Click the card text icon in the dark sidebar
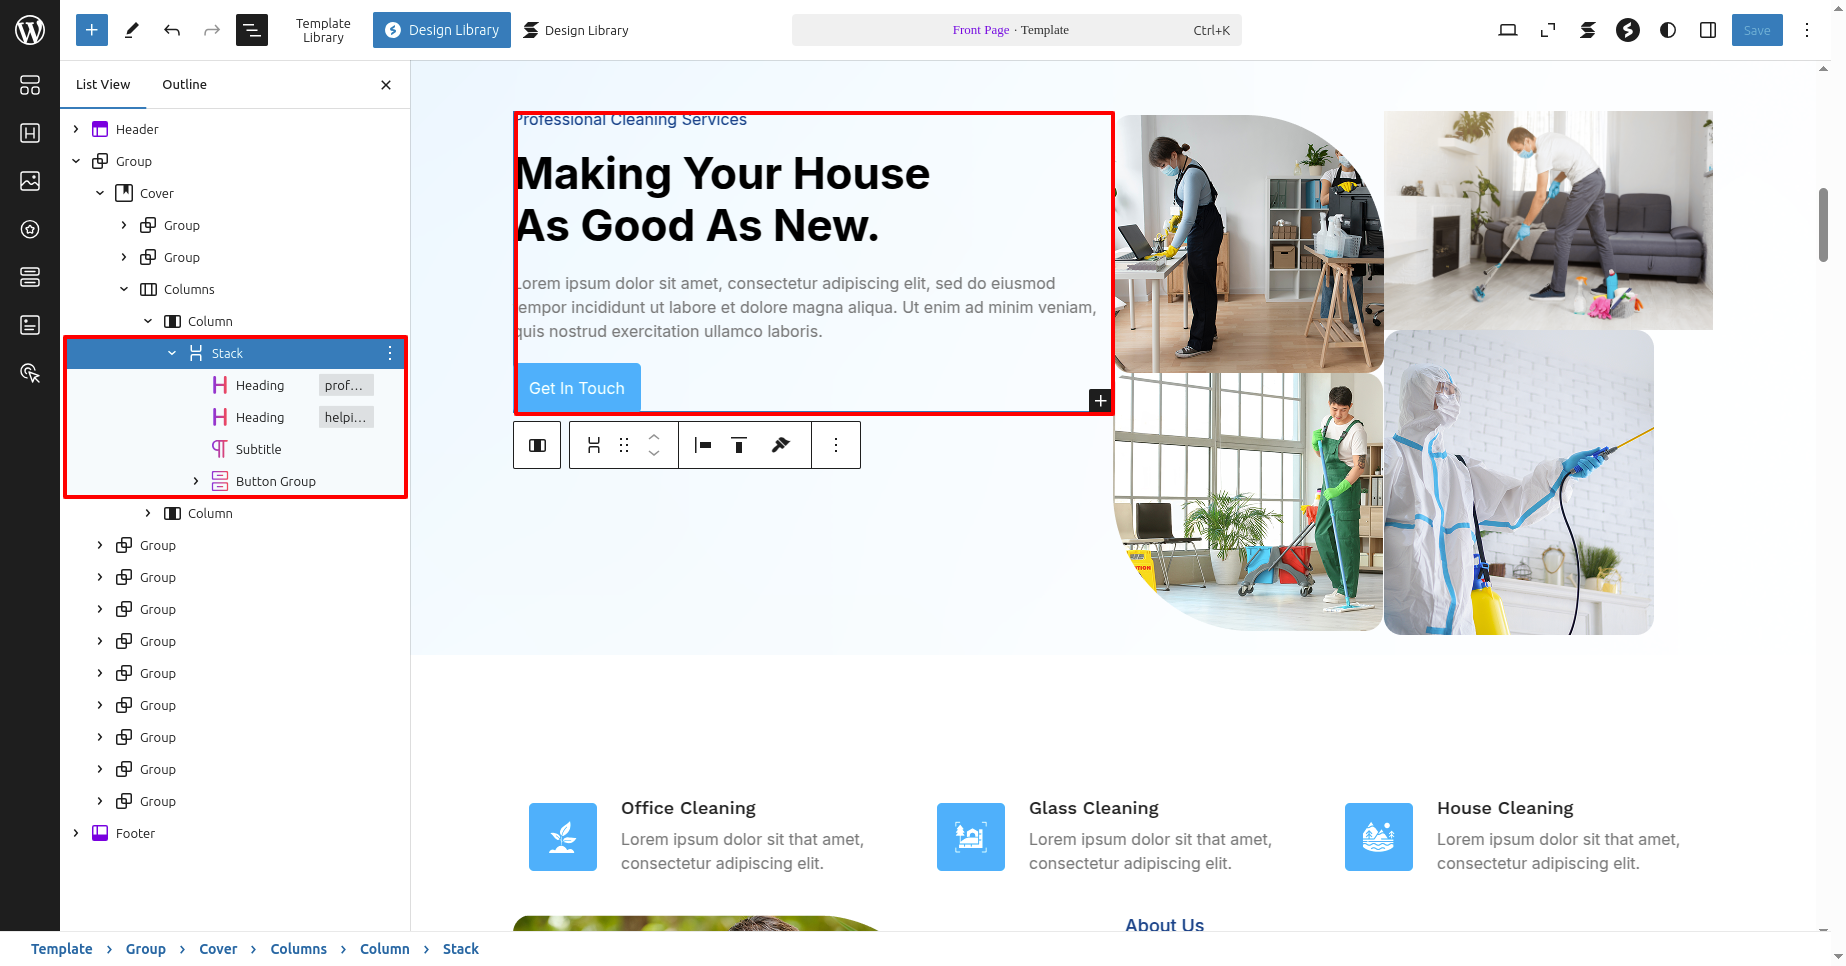1846x966 pixels. tap(30, 325)
